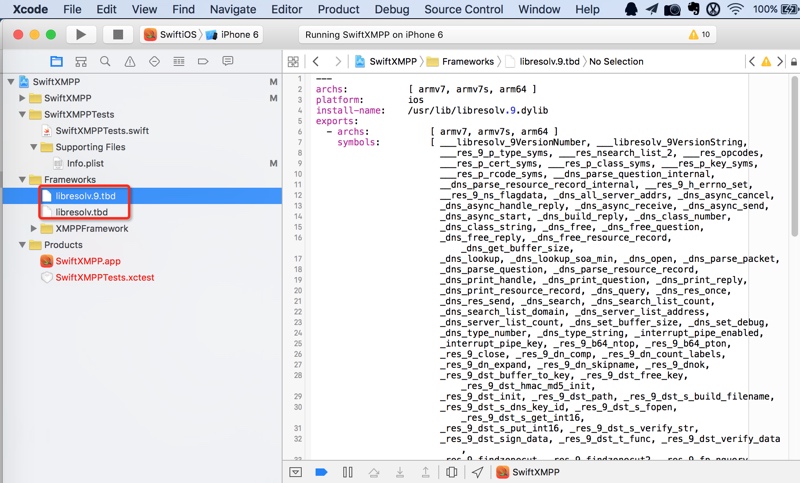Click the Wi-Fi status icon
Image resolution: width=800 pixels, height=483 pixels.
735,9
